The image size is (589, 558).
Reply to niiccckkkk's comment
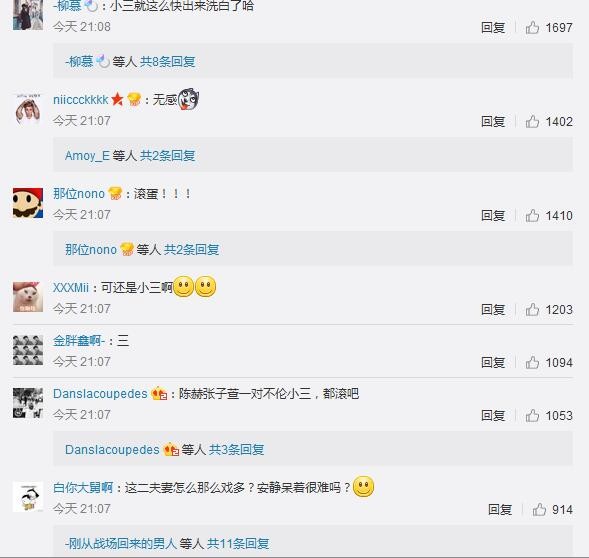click(x=493, y=121)
